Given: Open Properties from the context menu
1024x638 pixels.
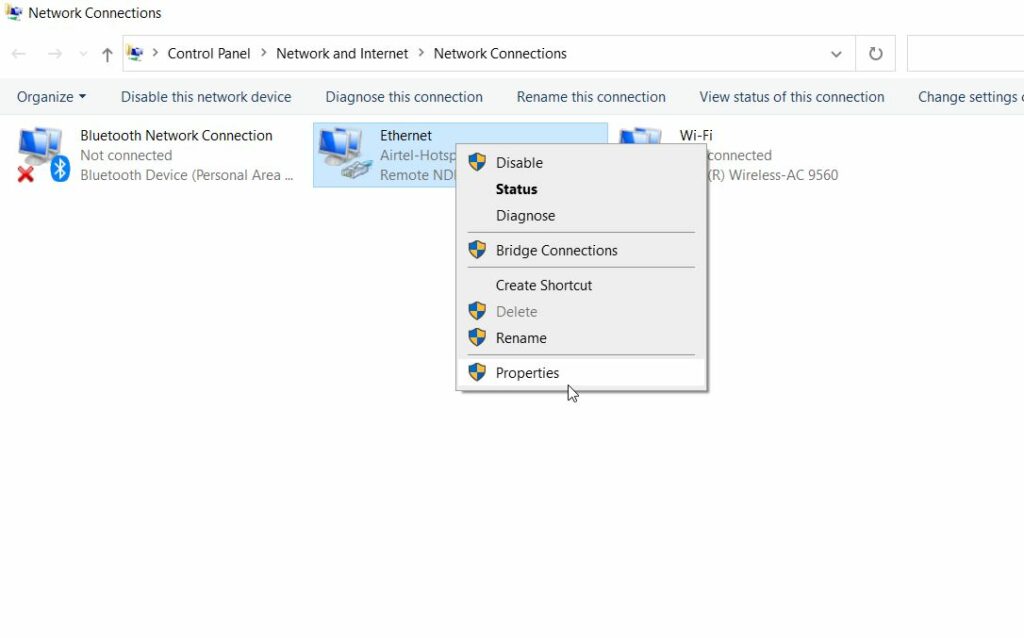Looking at the screenshot, I should [x=527, y=372].
